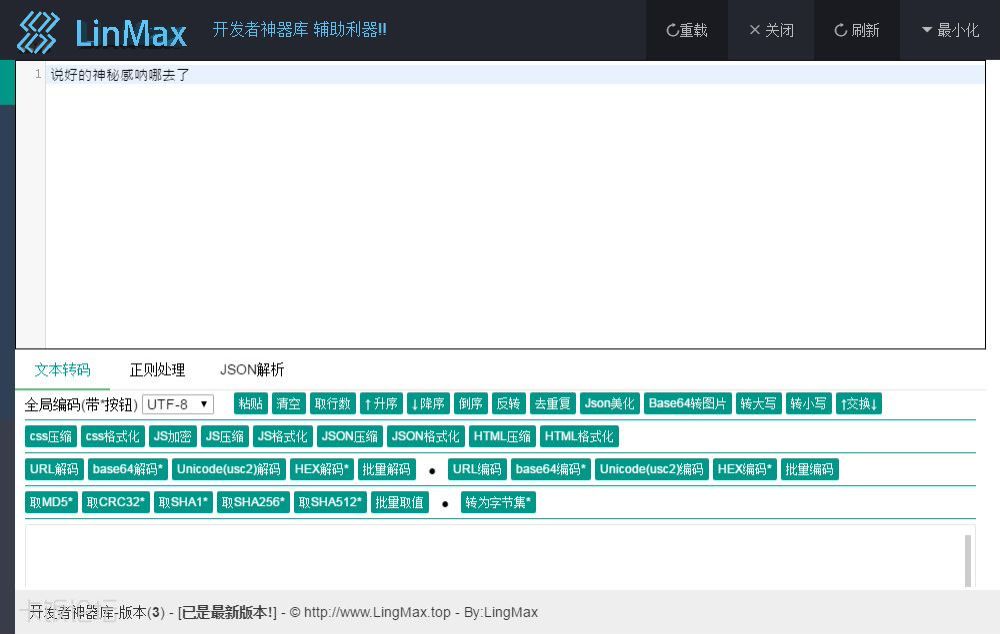
Task: Click the 重载 reload button
Action: [x=687, y=30]
